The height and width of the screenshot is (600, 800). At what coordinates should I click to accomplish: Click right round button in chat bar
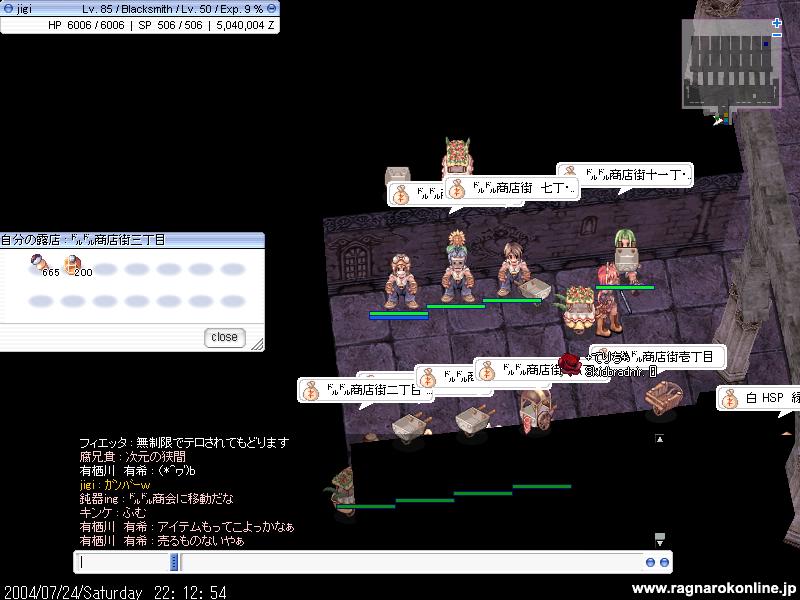coord(664,562)
